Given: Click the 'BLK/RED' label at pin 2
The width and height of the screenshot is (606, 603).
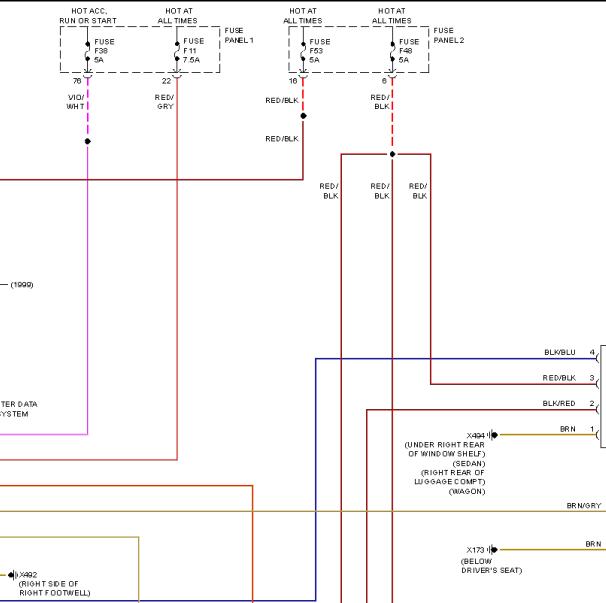Looking at the screenshot, I should pyautogui.click(x=559, y=404).
